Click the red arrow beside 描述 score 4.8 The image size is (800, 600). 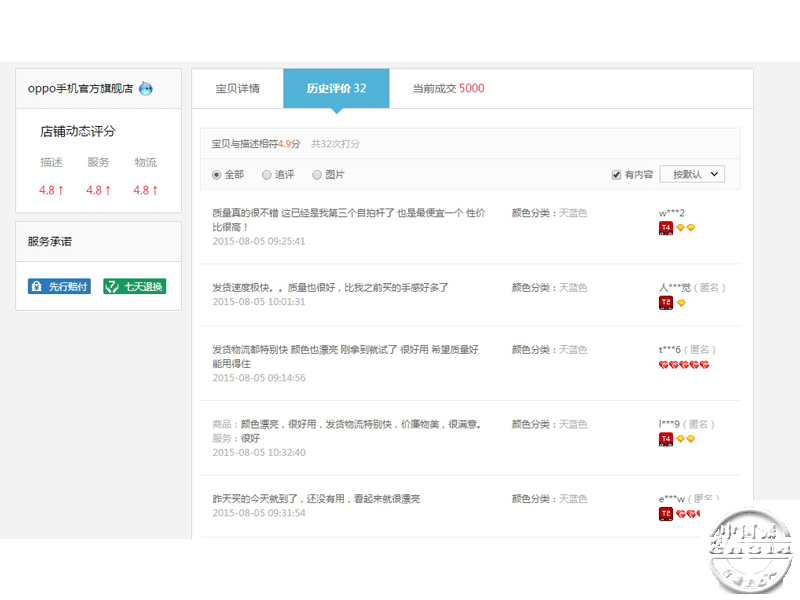(61, 191)
